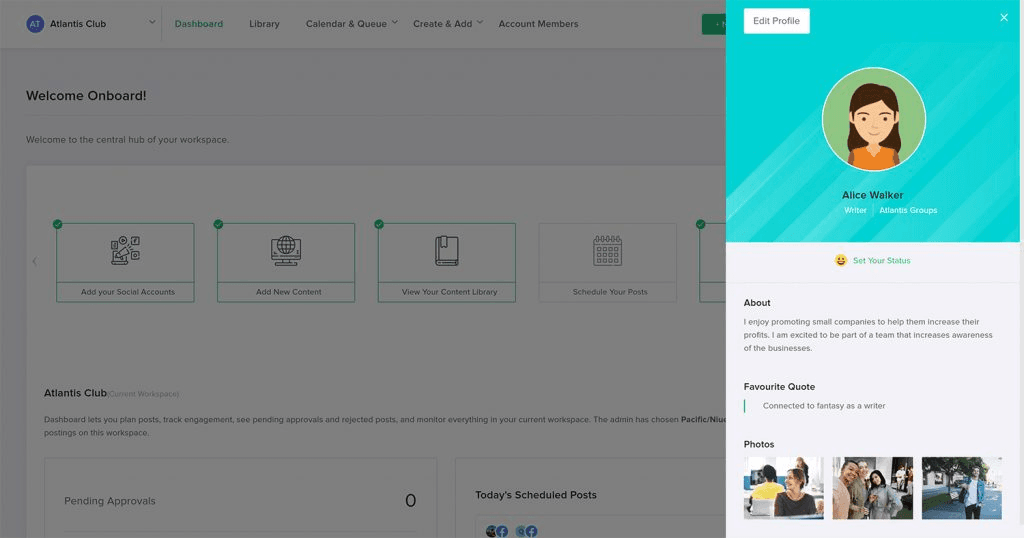
Task: Close the profile side panel
Action: point(1004,18)
